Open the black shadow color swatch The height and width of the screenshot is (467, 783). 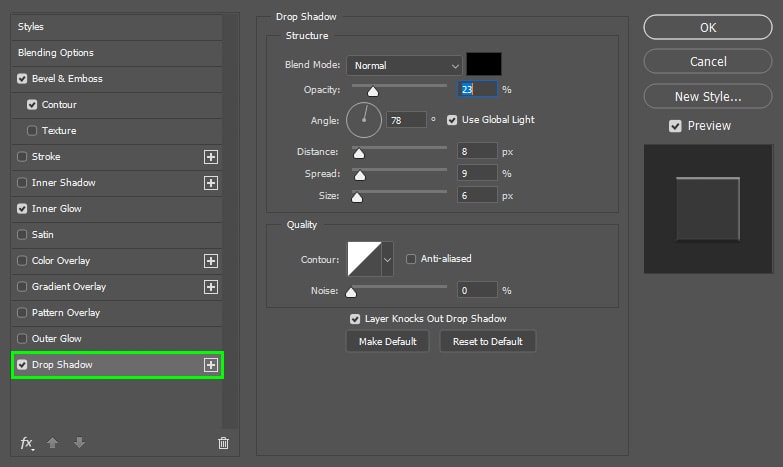point(484,64)
